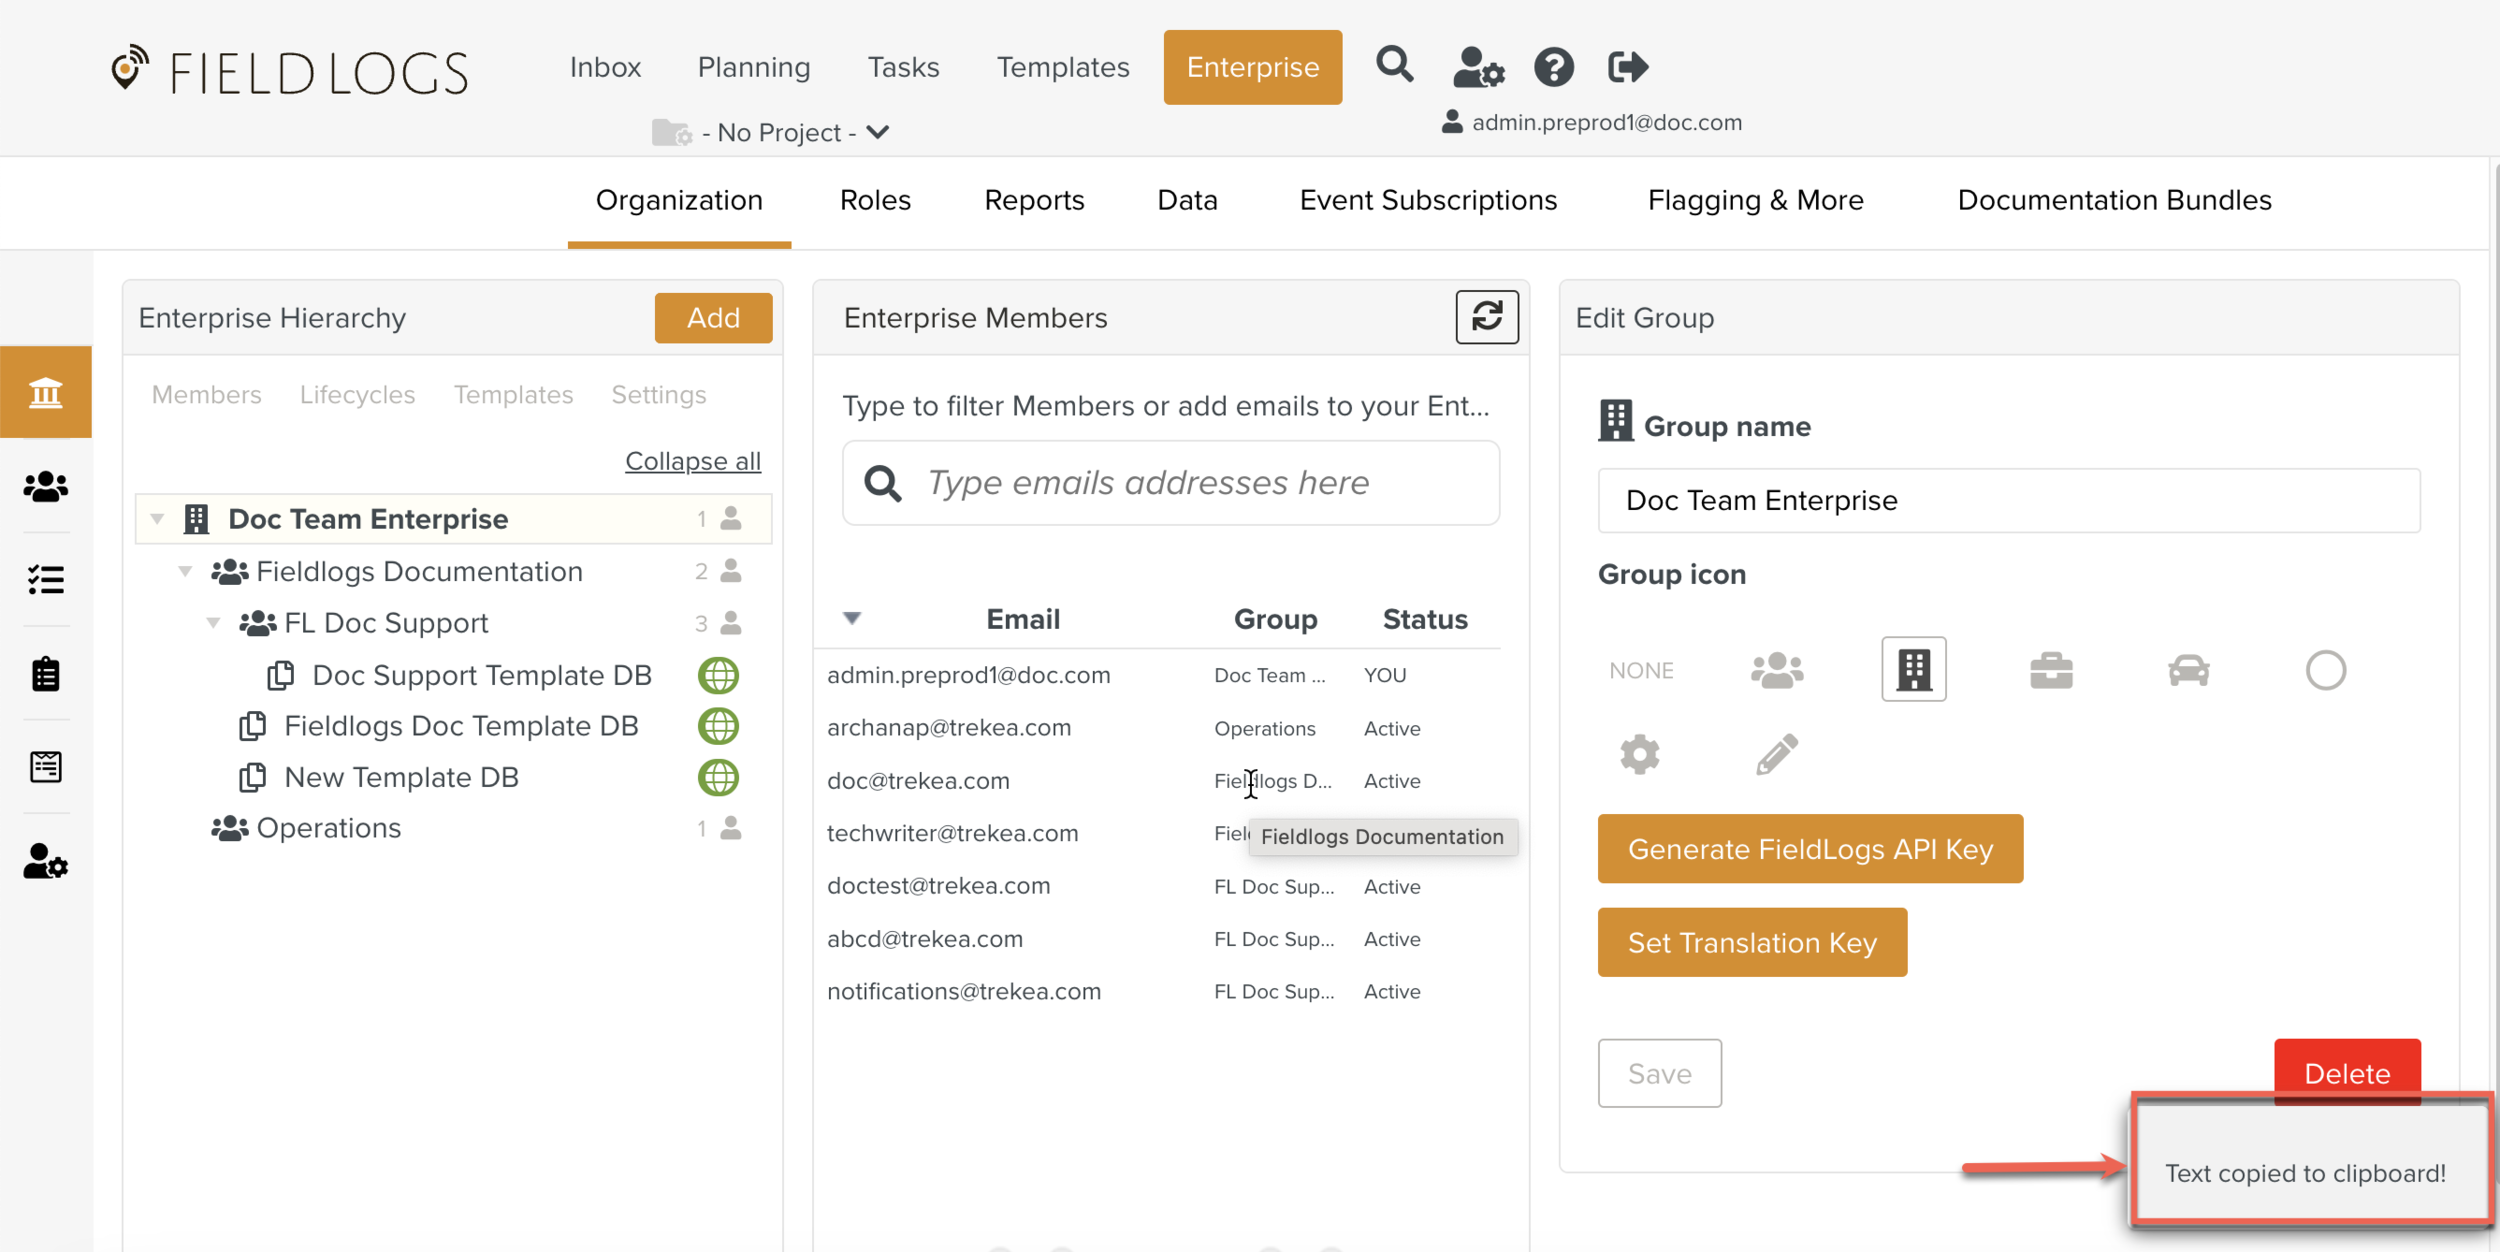Open user settings icon in top bar
The width and height of the screenshot is (2500, 1252).
(x=1478, y=68)
